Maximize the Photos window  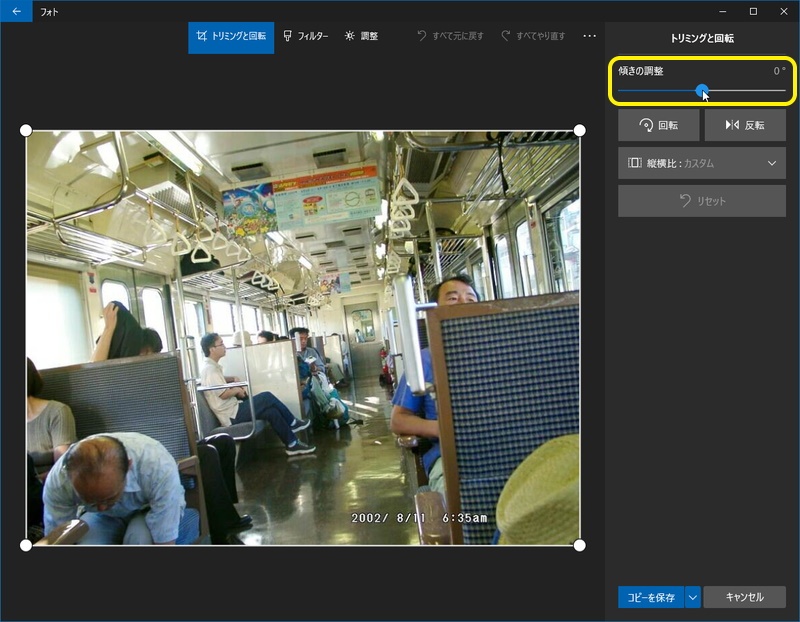753,11
